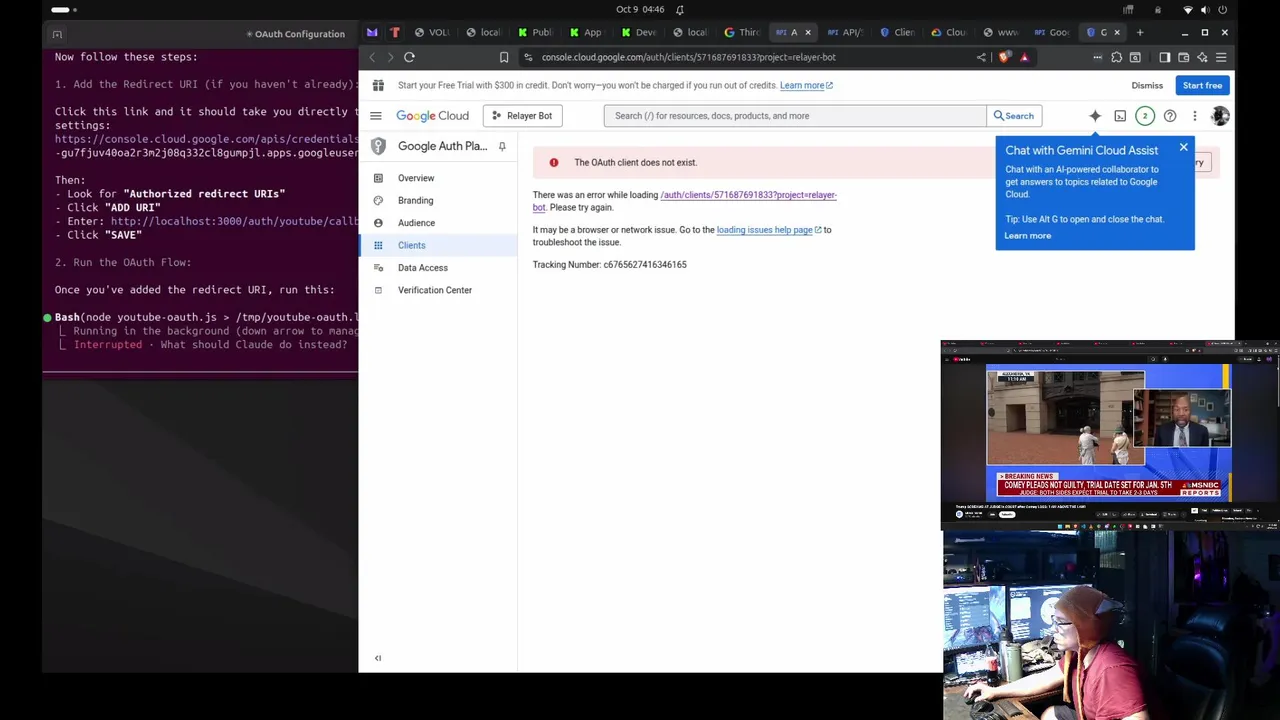Click the notification bell in top bar

point(680,9)
